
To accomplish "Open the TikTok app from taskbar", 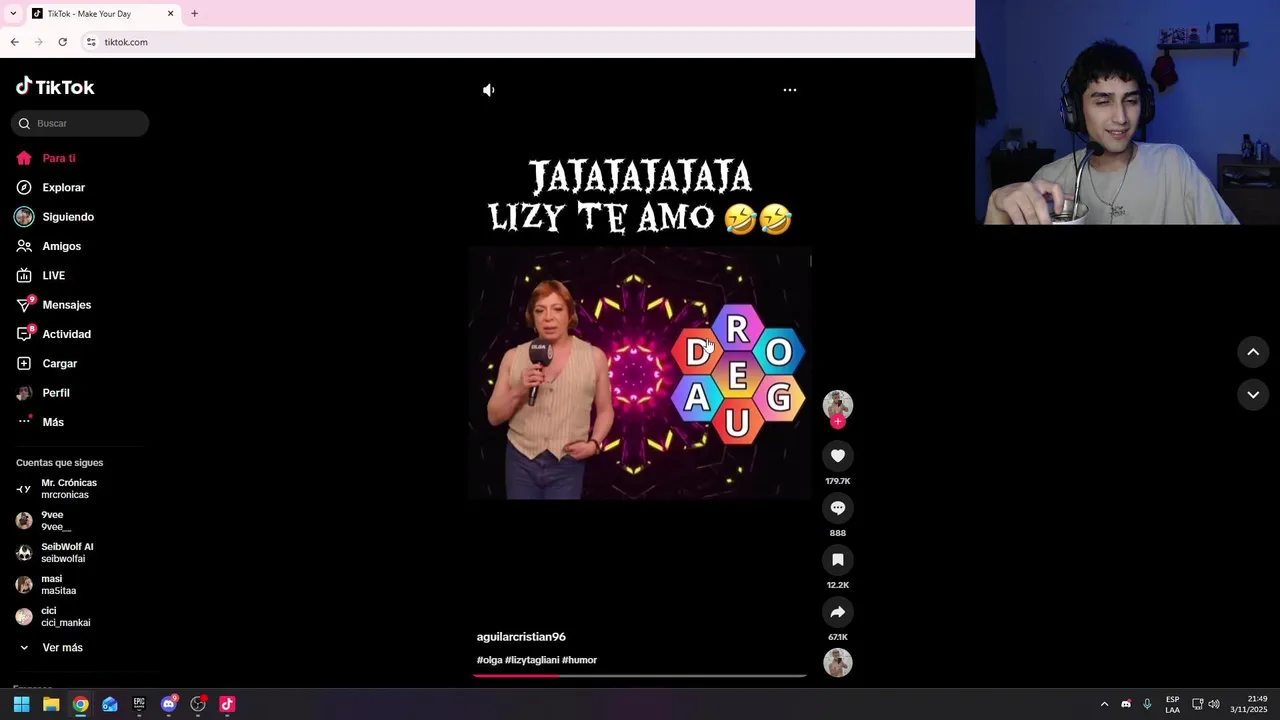I will pyautogui.click(x=227, y=704).
